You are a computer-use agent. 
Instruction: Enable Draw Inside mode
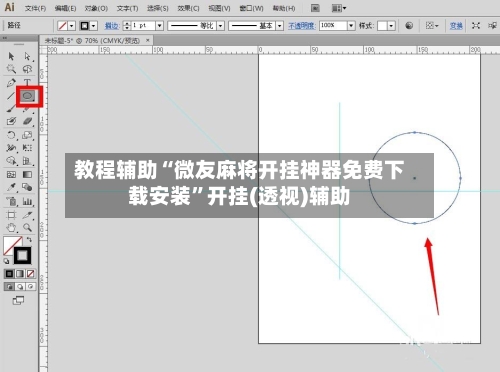(x=31, y=287)
